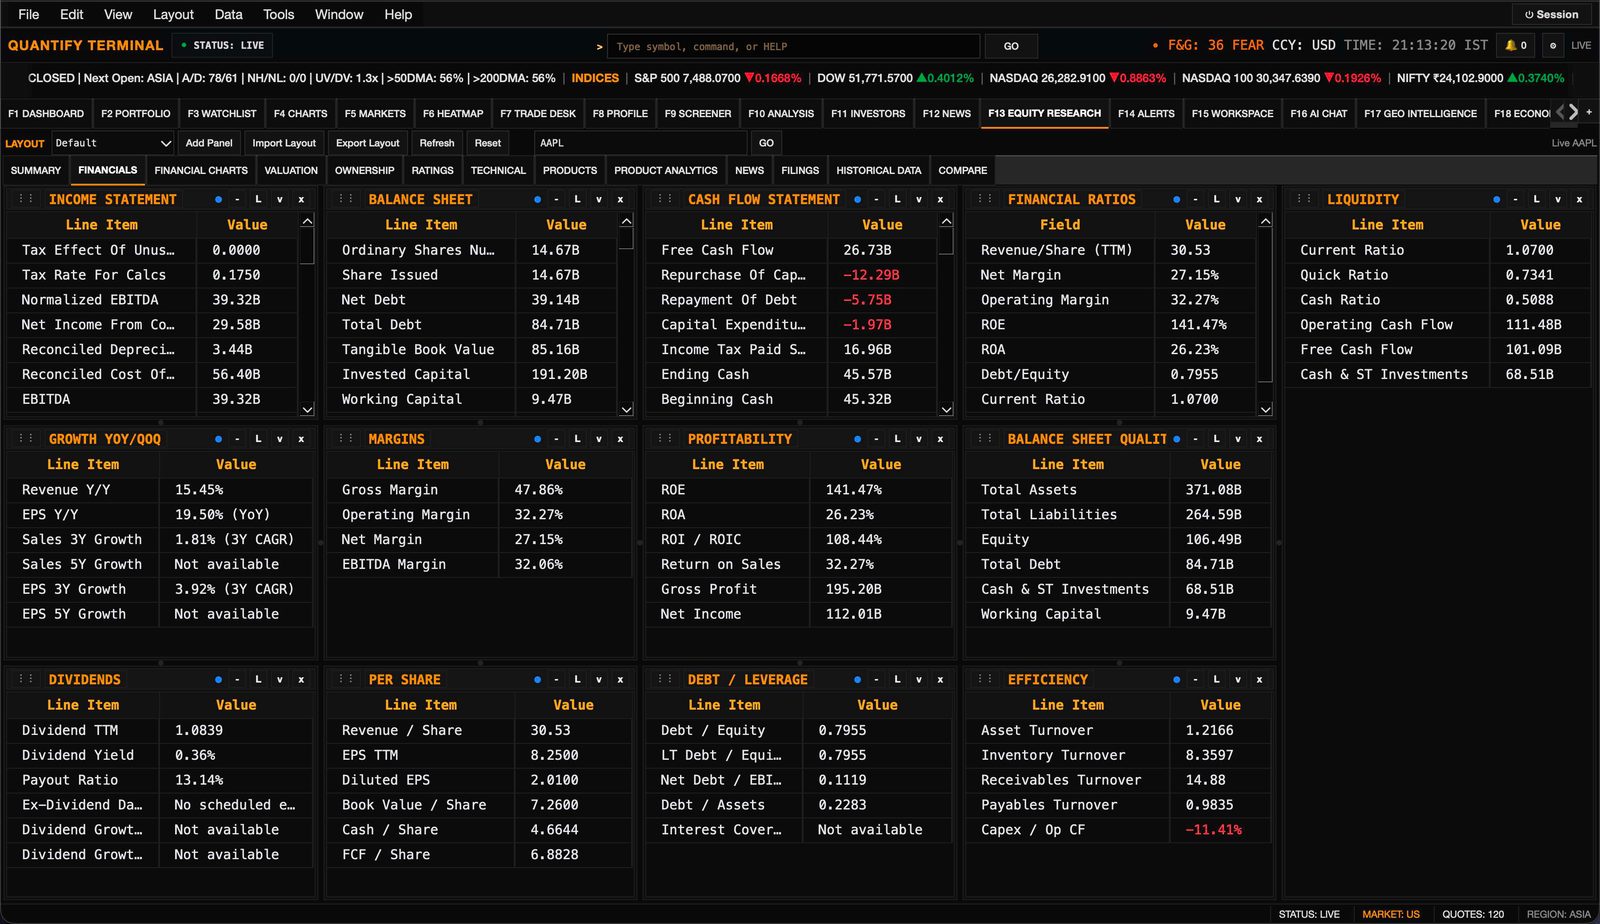This screenshot has height=924, width=1600.
Task: Go to the F9 Screener tab
Action: 698,113
